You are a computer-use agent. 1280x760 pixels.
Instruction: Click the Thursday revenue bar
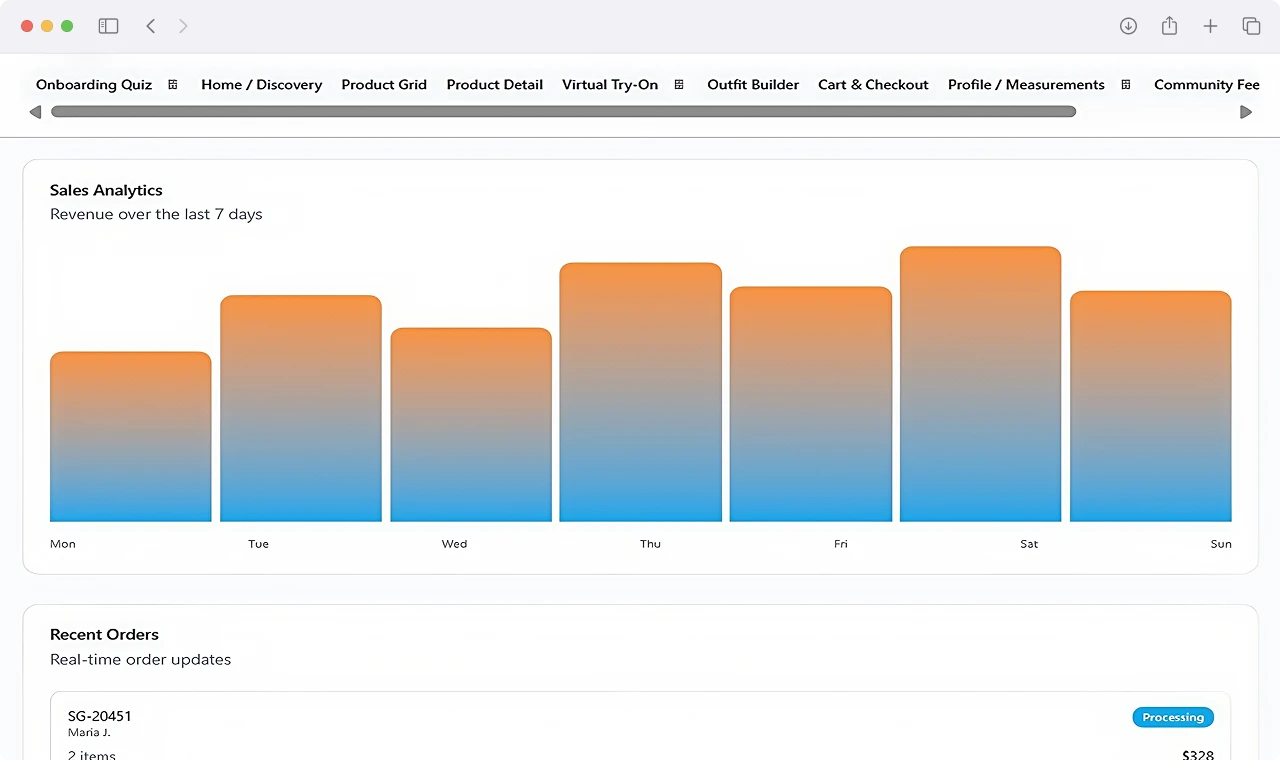[641, 392]
